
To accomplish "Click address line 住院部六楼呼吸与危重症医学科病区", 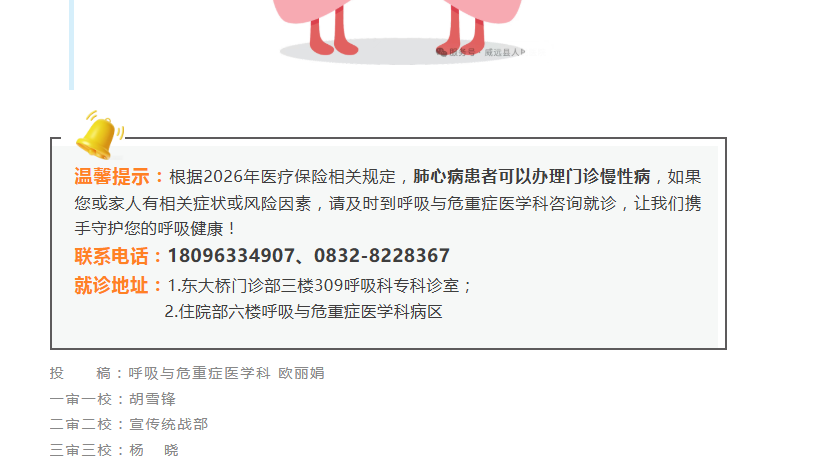I will [x=303, y=311].
